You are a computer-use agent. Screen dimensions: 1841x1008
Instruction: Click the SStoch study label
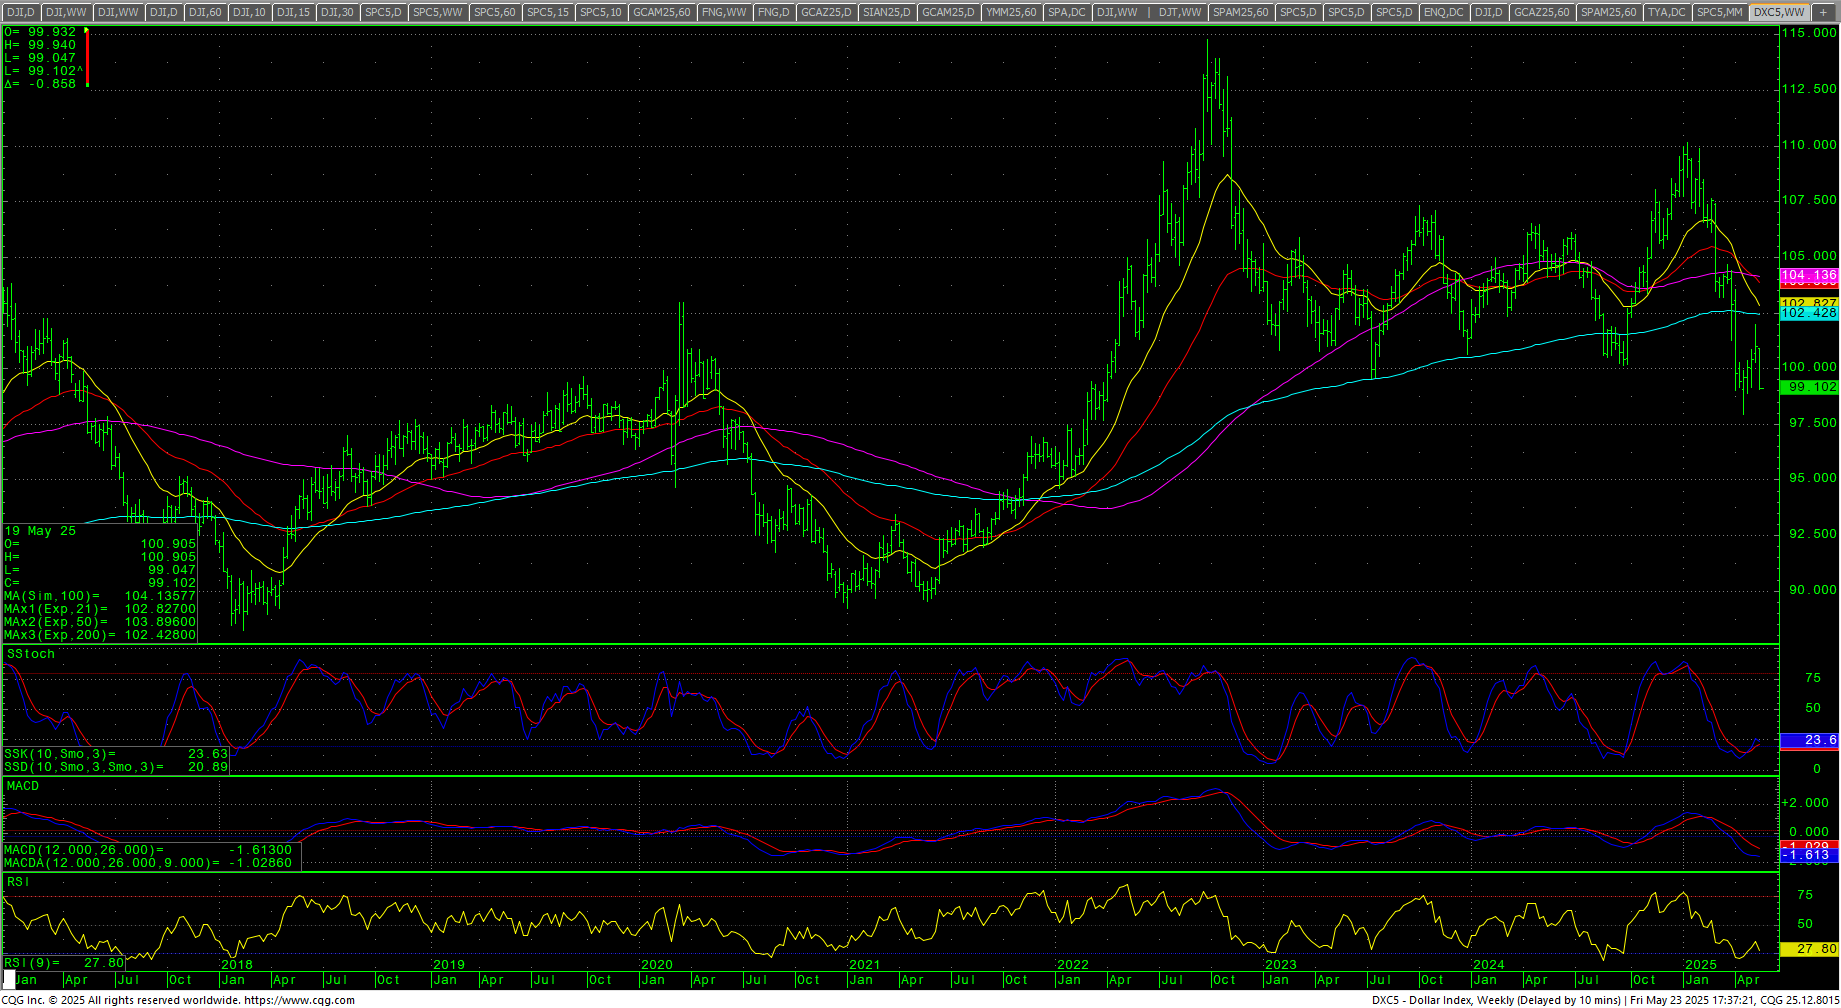[31, 654]
